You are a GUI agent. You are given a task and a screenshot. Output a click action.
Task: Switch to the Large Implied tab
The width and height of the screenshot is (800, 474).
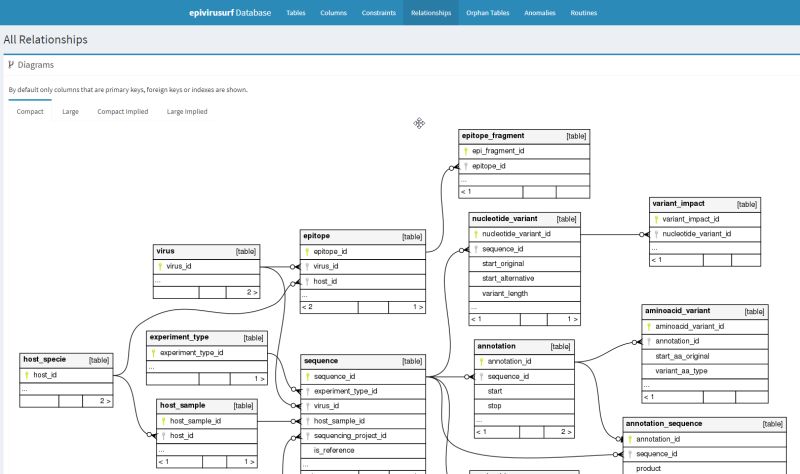point(187,111)
